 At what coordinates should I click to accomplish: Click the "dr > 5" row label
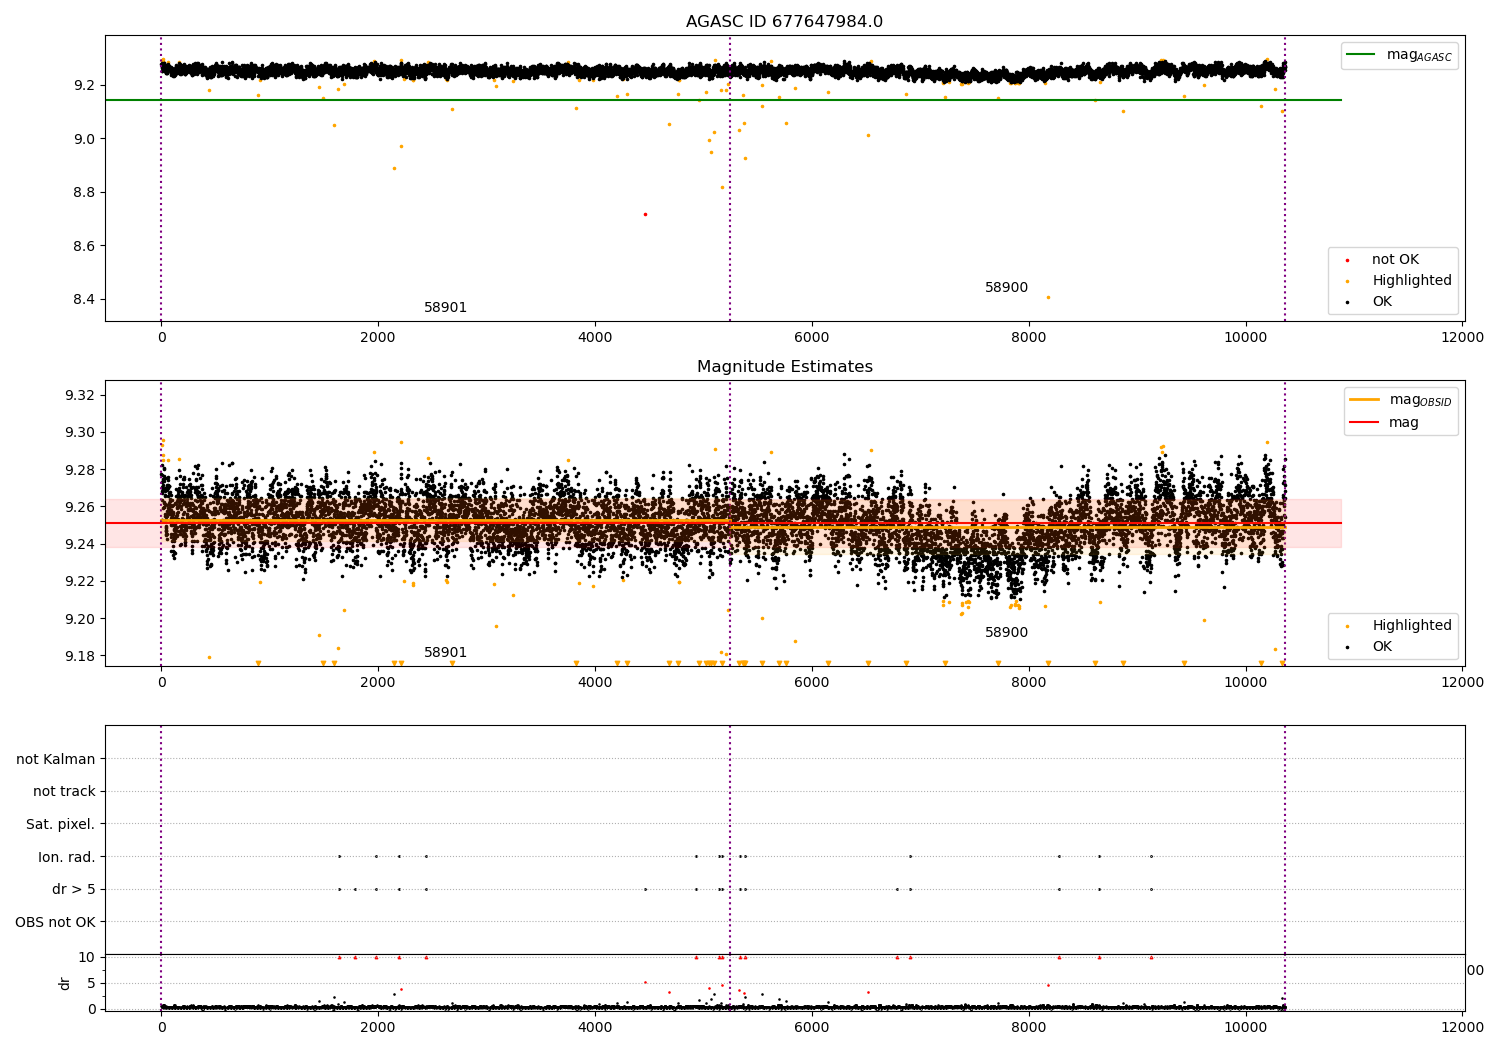[74, 890]
